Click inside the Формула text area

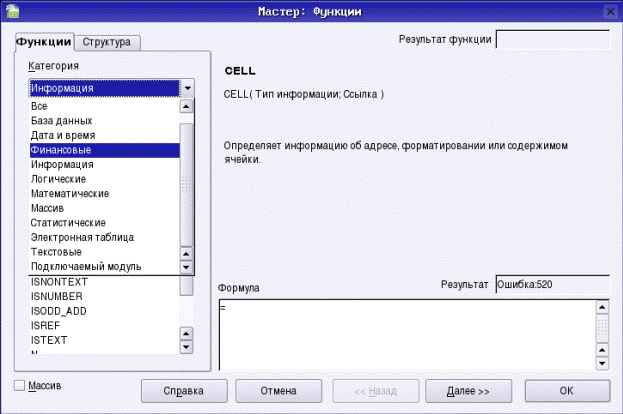[x=407, y=335]
